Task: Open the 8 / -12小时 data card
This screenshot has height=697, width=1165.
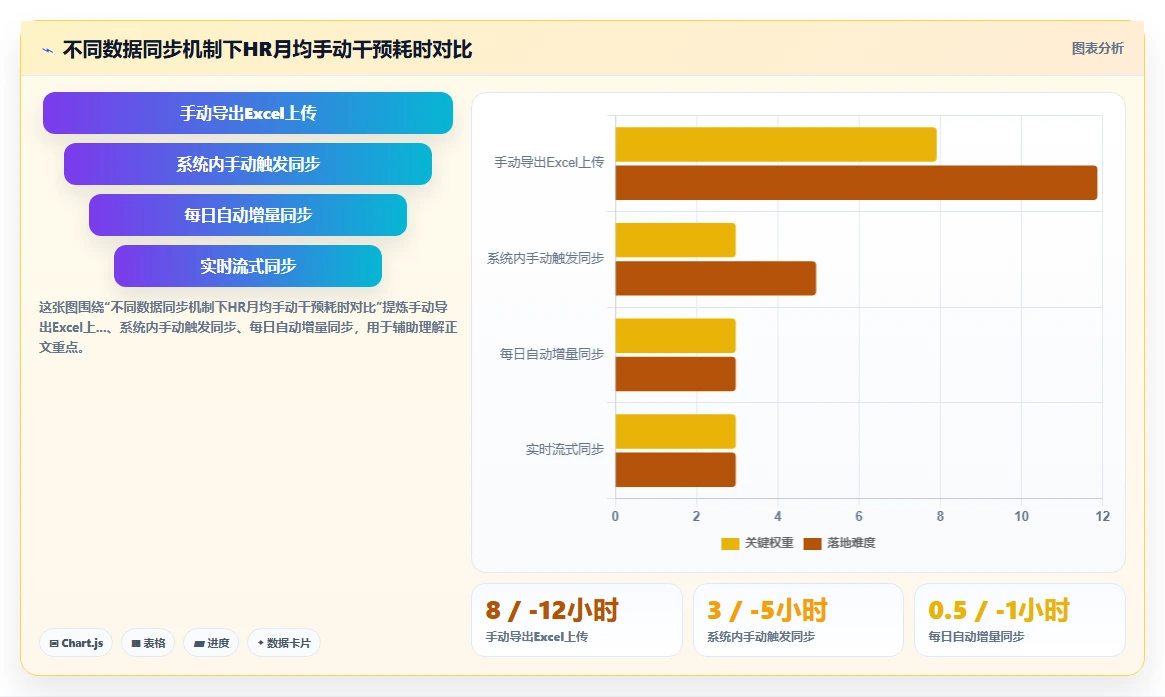Action: [x=577, y=620]
